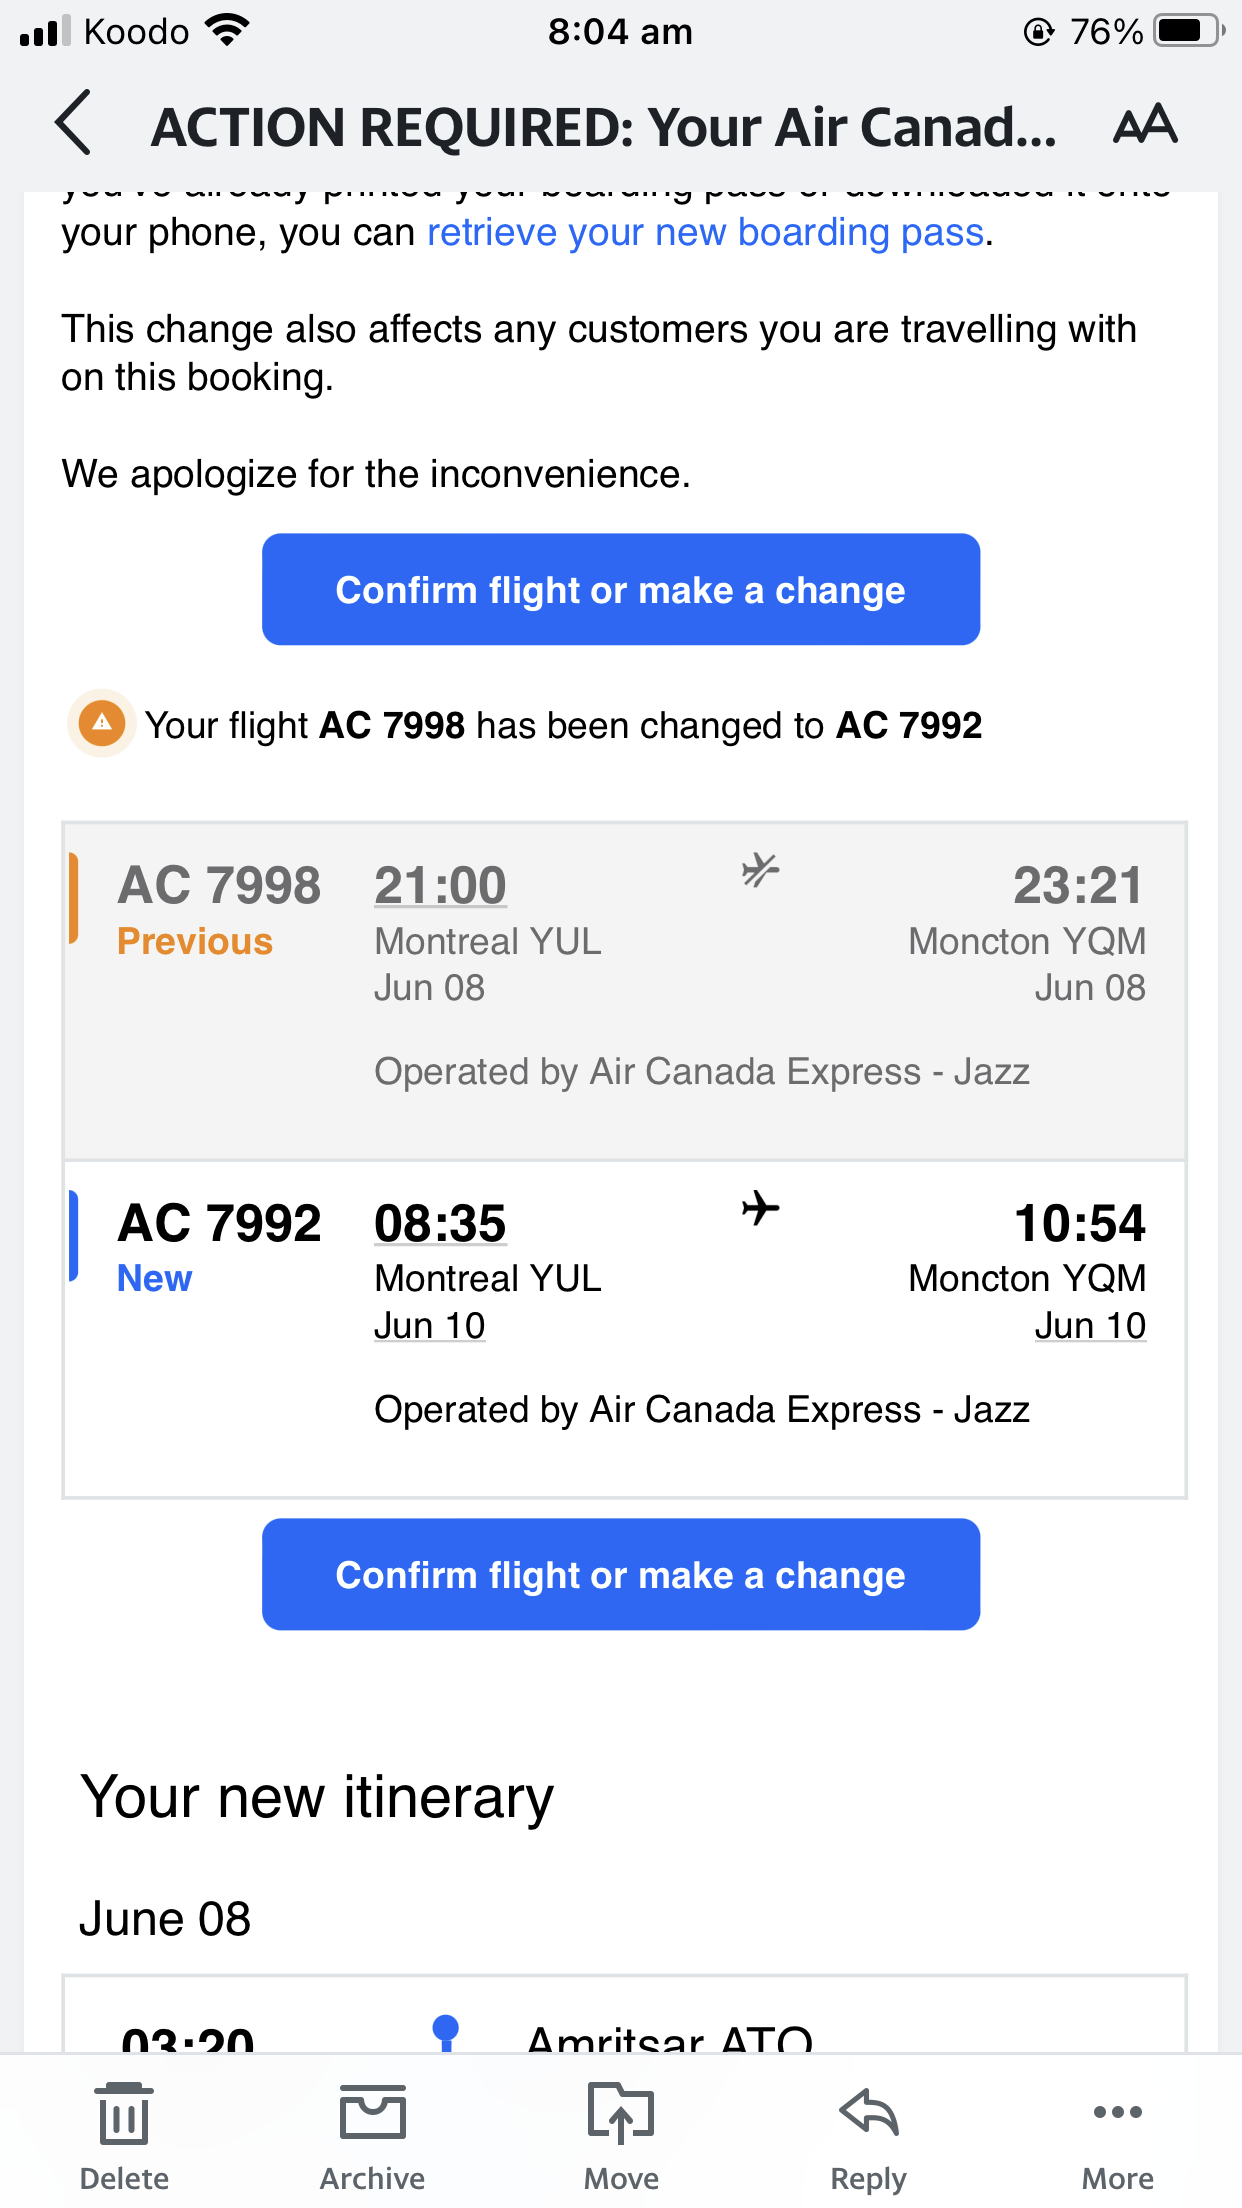Screen dimensions: 1242x2208
Task: Tap the crossed-out plane icon for AC 7998
Action: tap(760, 870)
